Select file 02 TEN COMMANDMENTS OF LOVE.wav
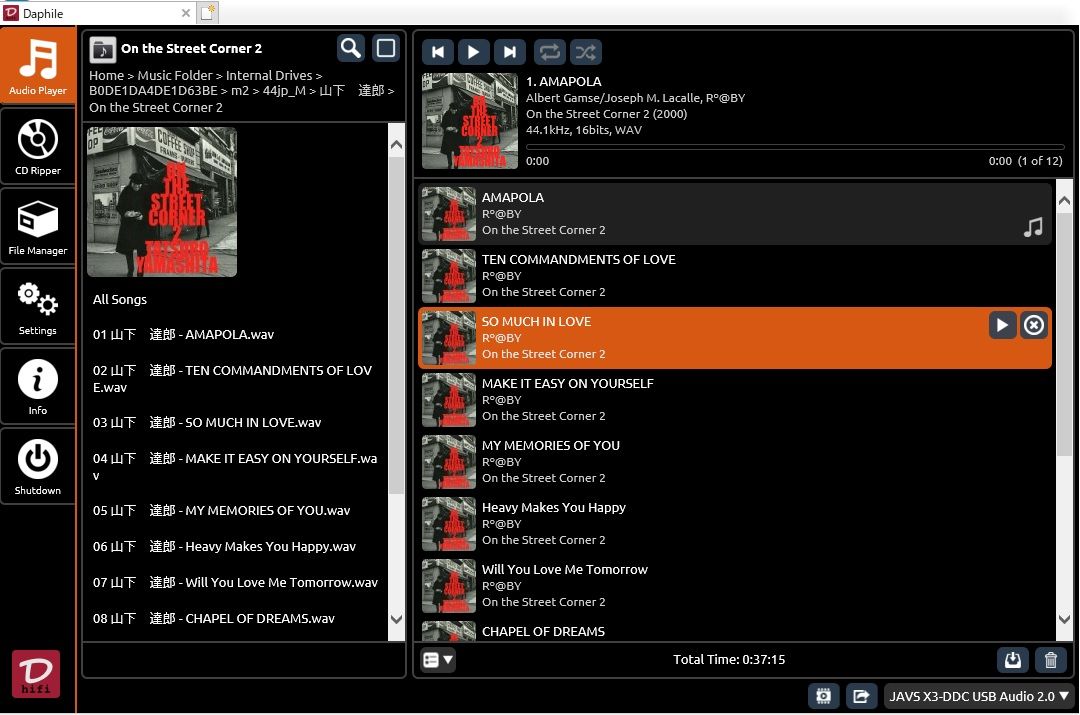The width and height of the screenshot is (1080, 715). point(233,379)
